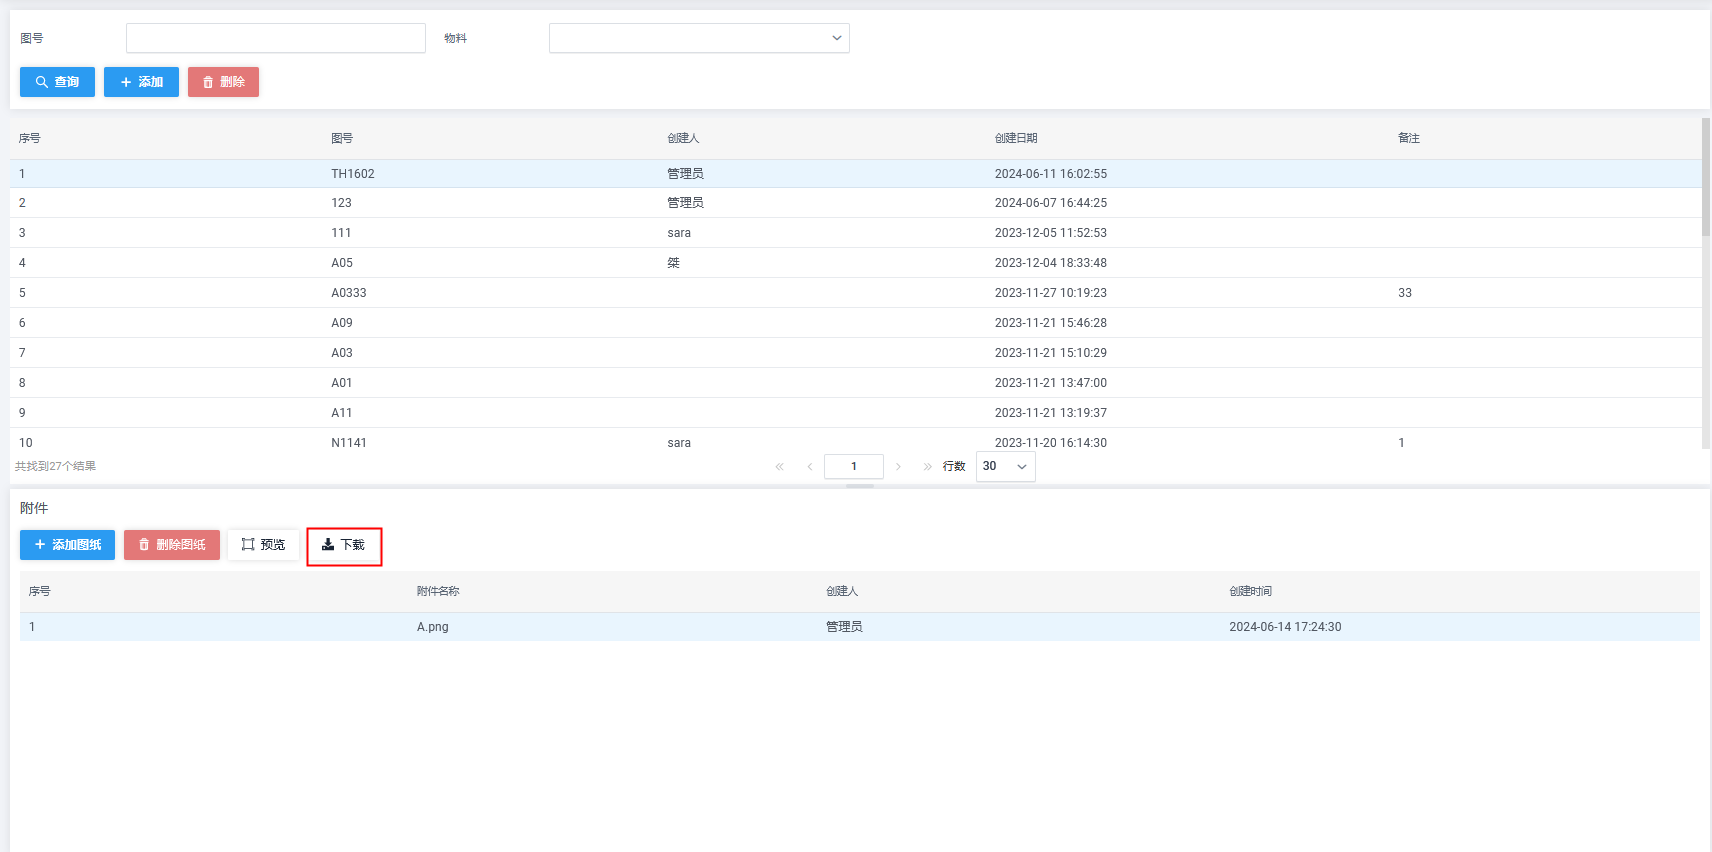Click into the 图号 drawing number field
The height and width of the screenshot is (852, 1712).
click(x=276, y=38)
